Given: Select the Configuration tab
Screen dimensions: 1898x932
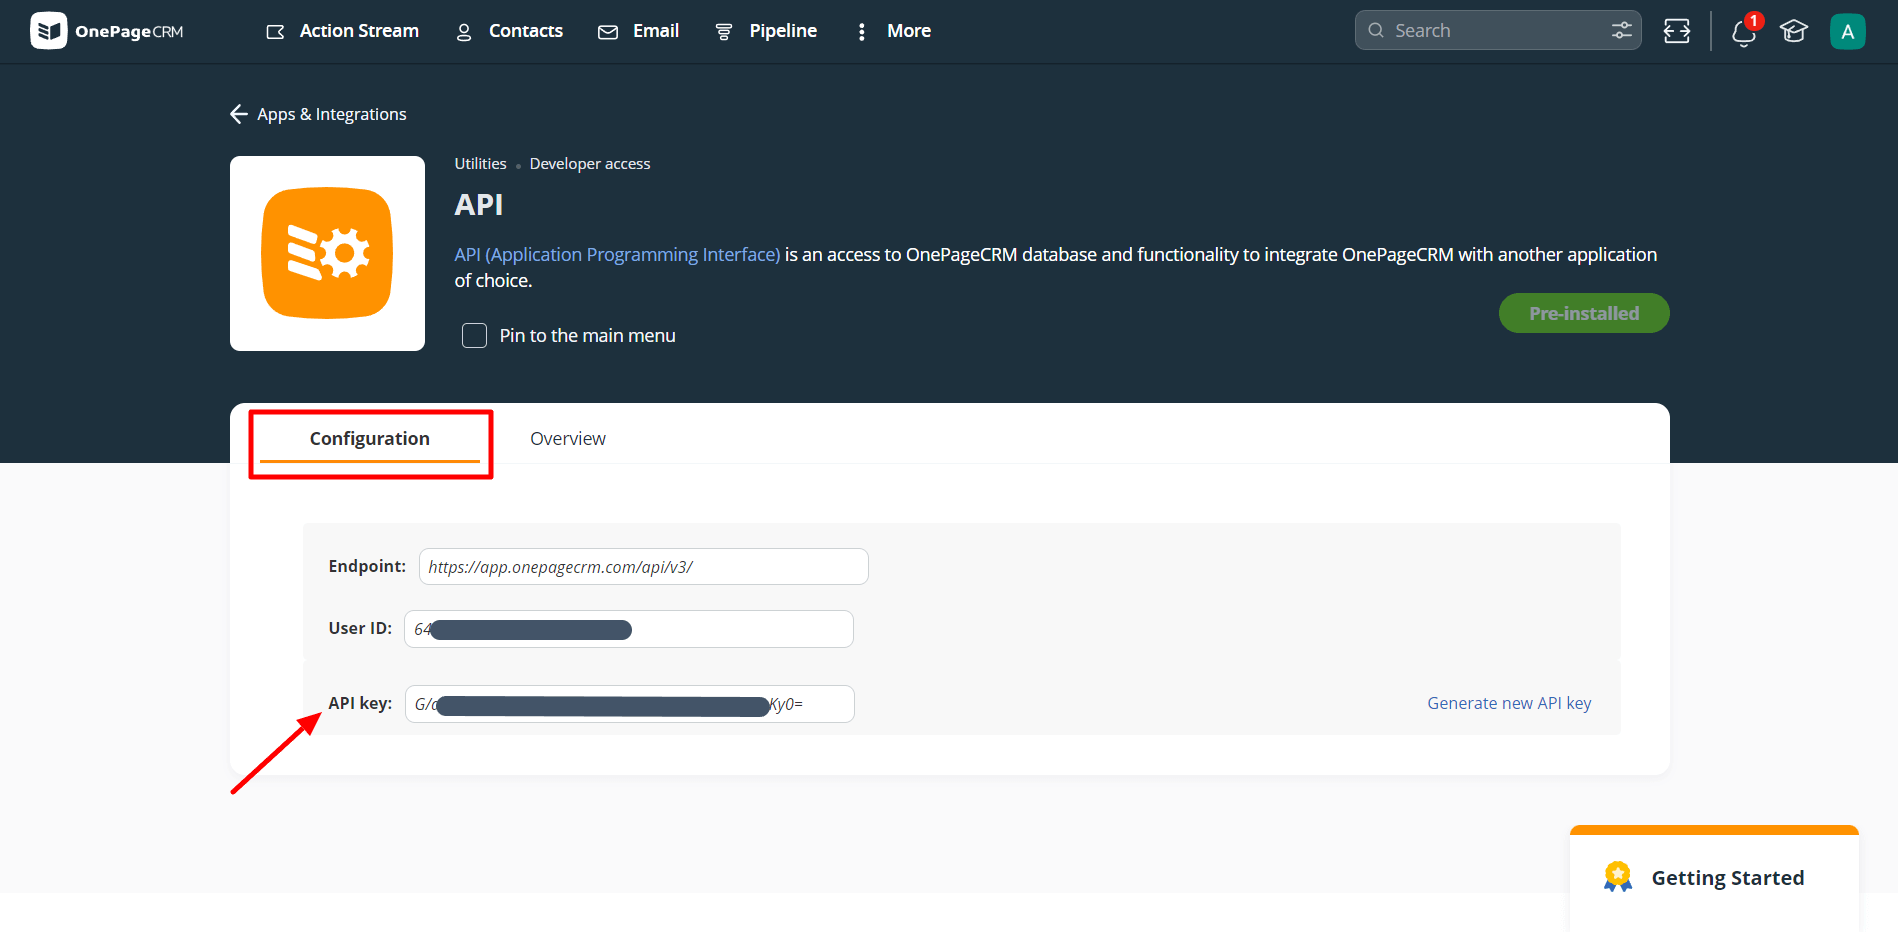Looking at the screenshot, I should (369, 438).
